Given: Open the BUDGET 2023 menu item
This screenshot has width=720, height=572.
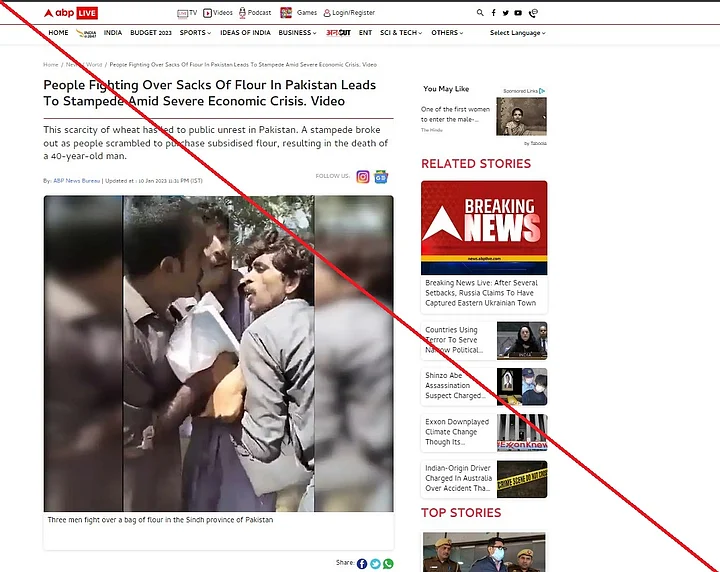Looking at the screenshot, I should (151, 33).
